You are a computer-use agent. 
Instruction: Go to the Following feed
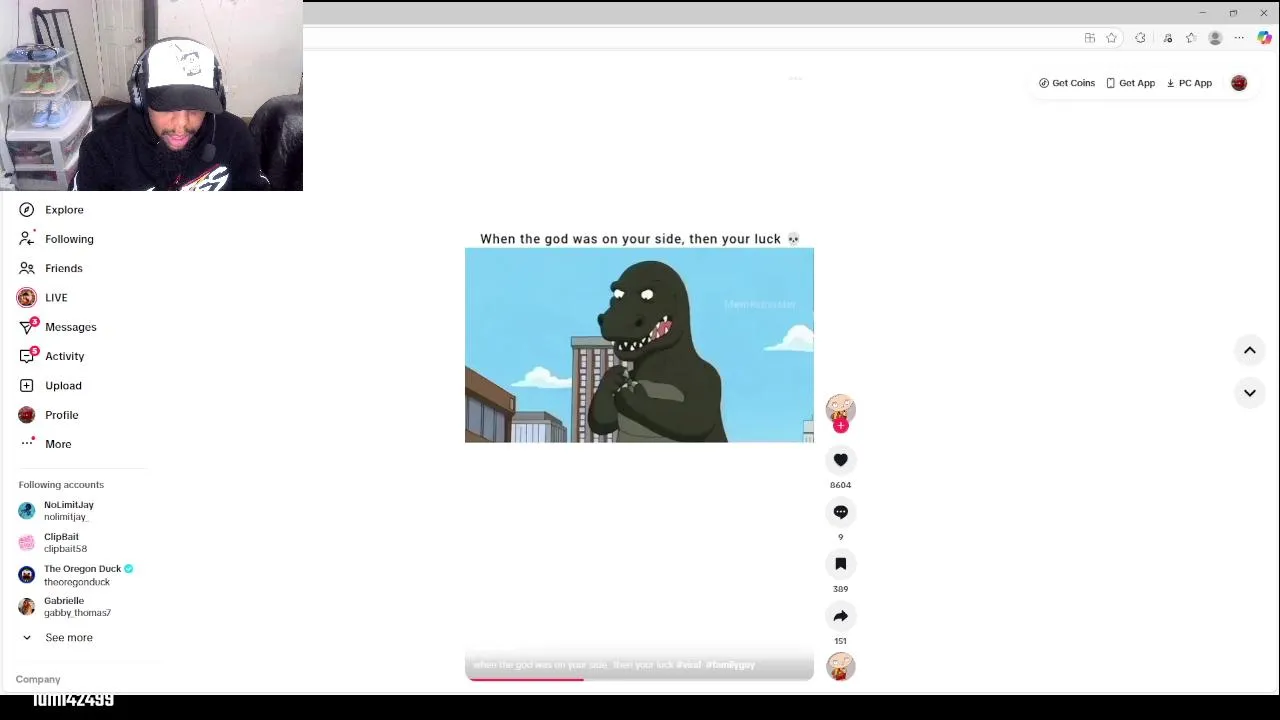[69, 239]
